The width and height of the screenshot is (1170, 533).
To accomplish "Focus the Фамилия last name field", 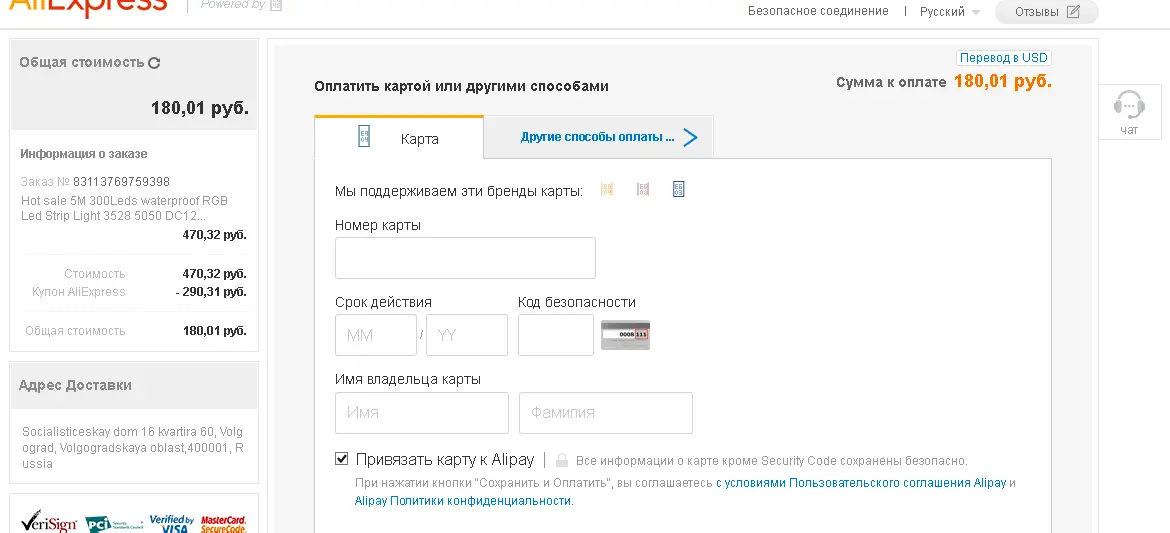I will point(606,413).
